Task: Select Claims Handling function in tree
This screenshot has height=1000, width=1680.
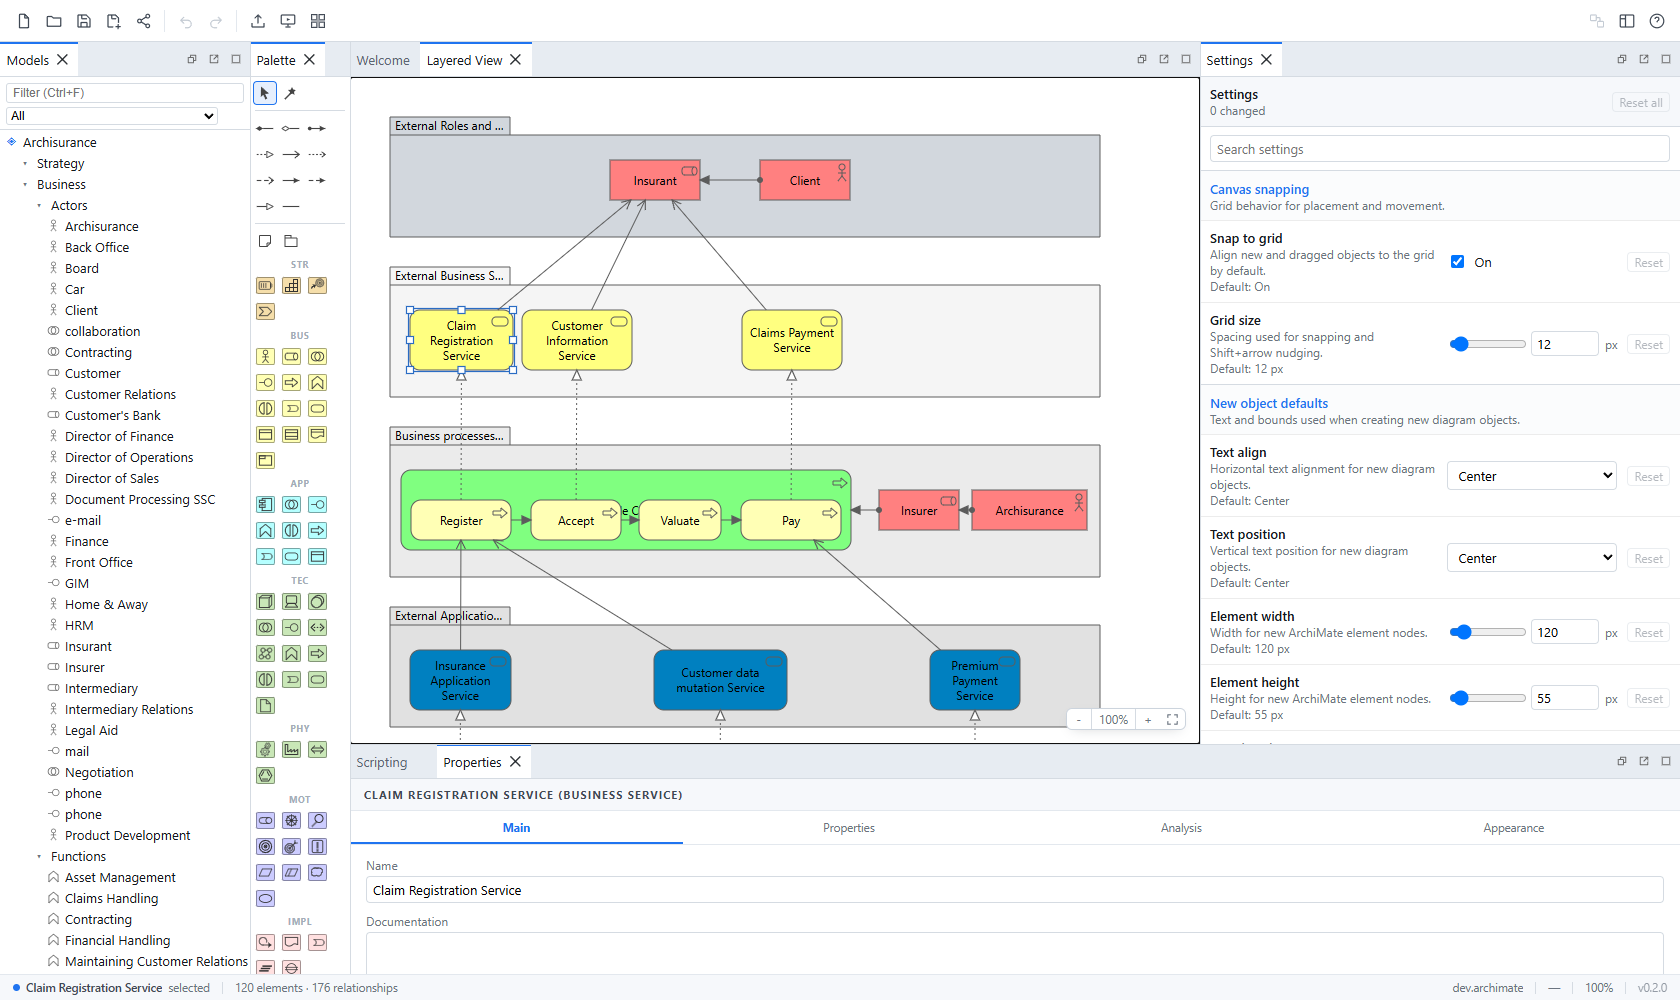Action: pyautogui.click(x=111, y=899)
